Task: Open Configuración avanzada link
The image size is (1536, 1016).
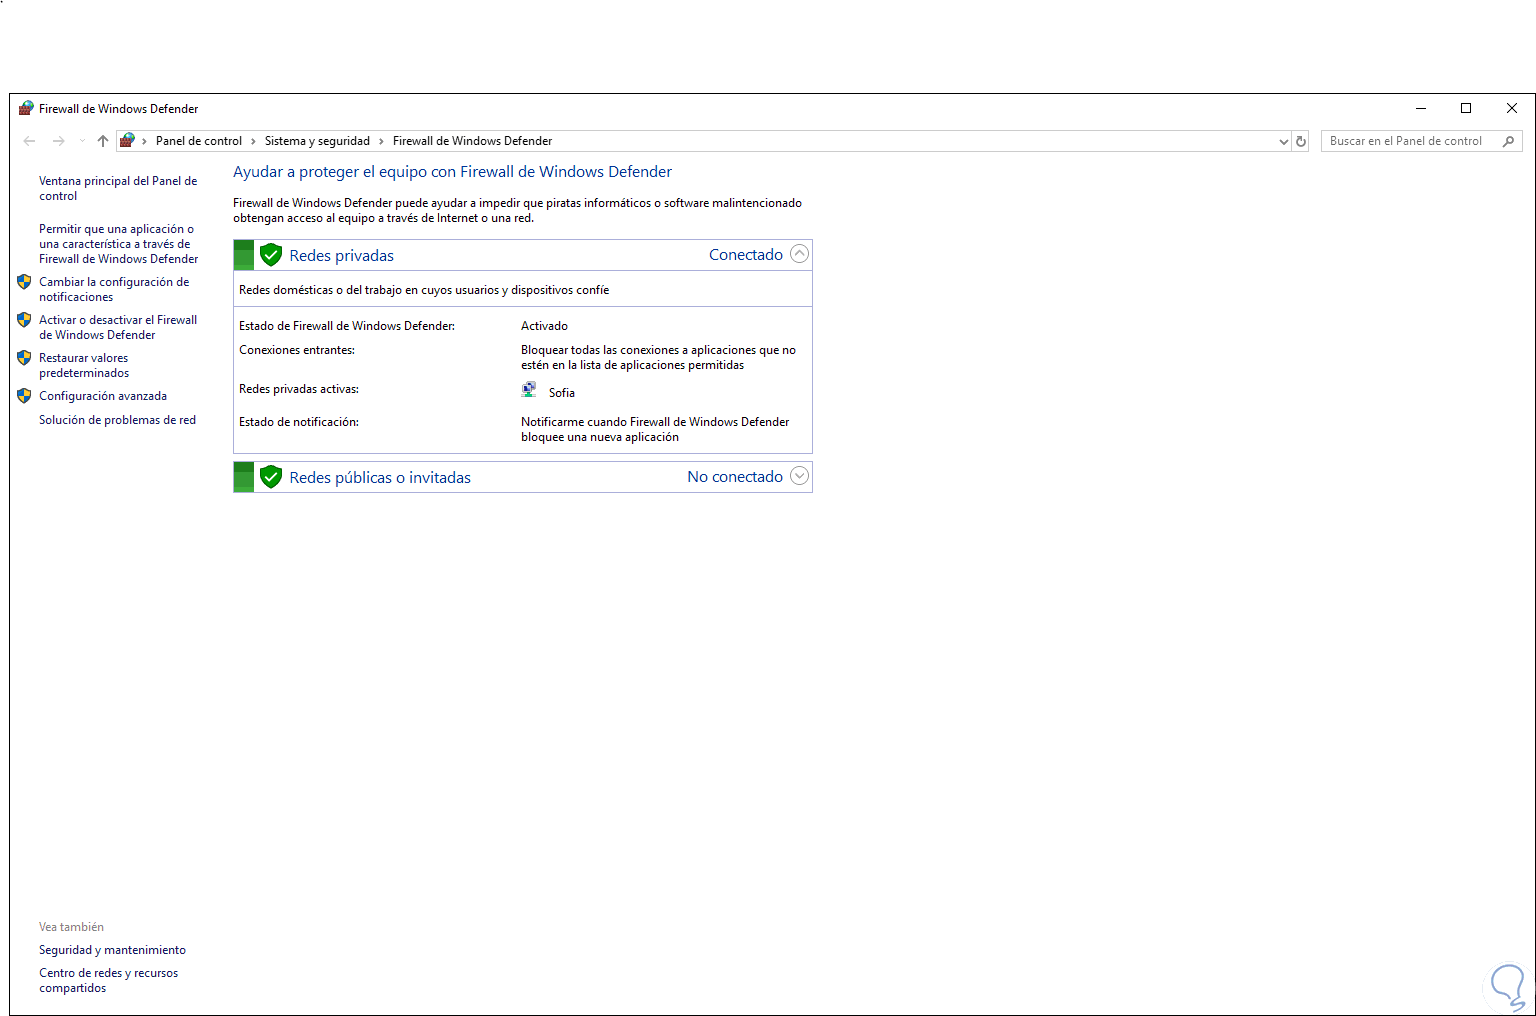Action: point(103,396)
